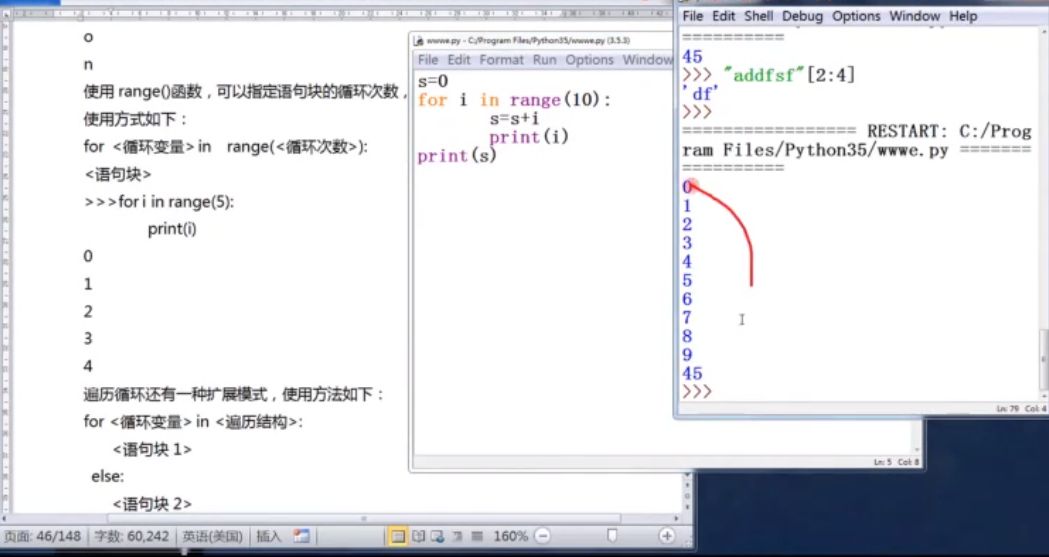1049x557 pixels.
Task: Click the zoom in plus icon
Action: coord(666,536)
